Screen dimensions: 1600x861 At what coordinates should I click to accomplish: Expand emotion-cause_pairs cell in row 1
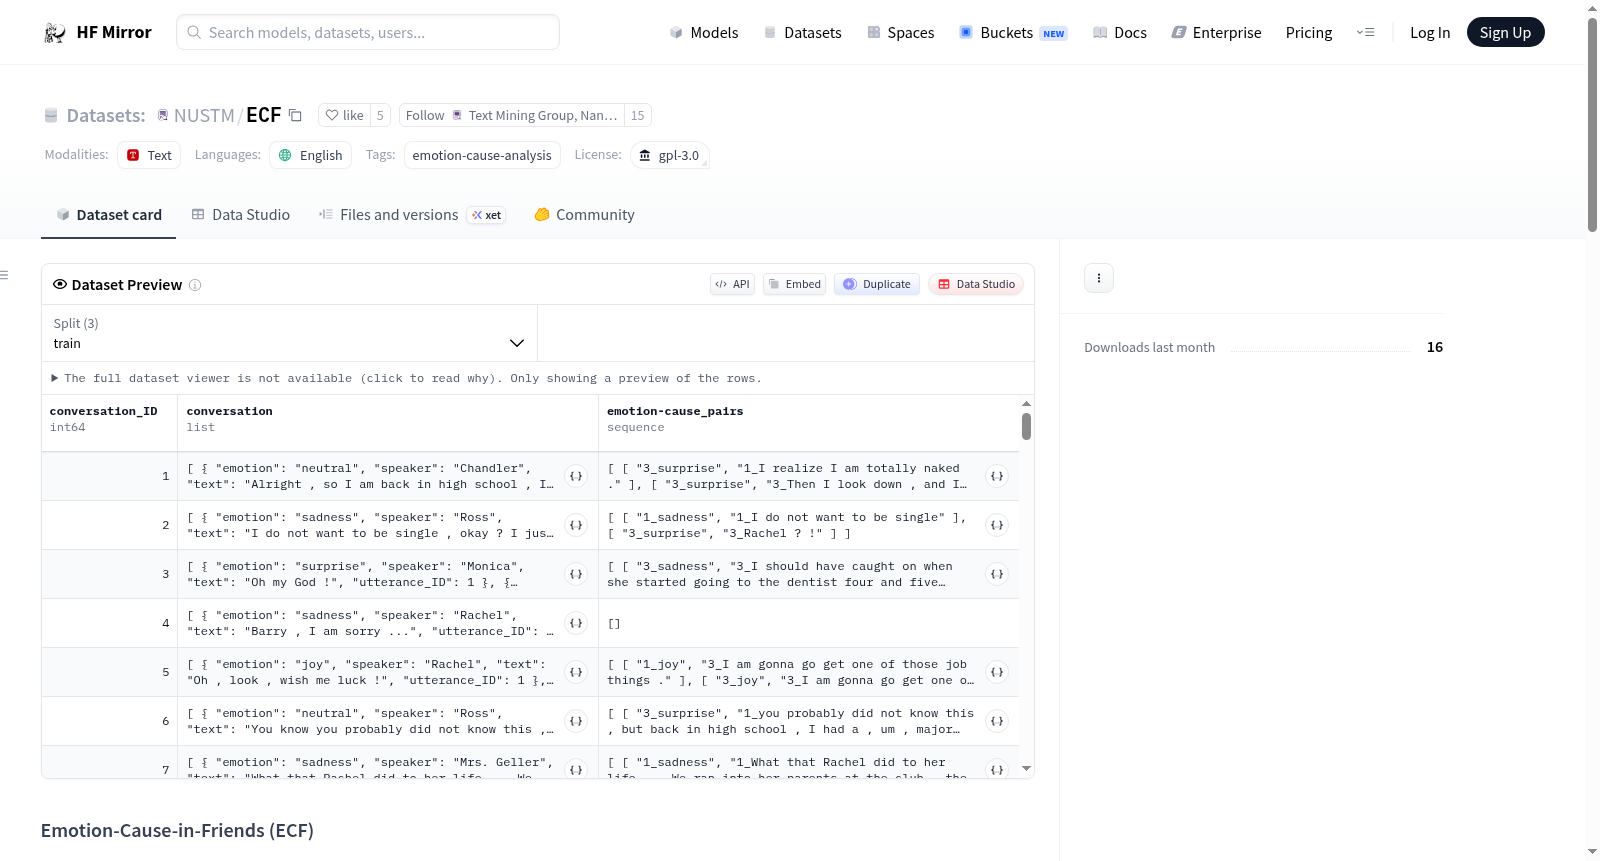[997, 476]
